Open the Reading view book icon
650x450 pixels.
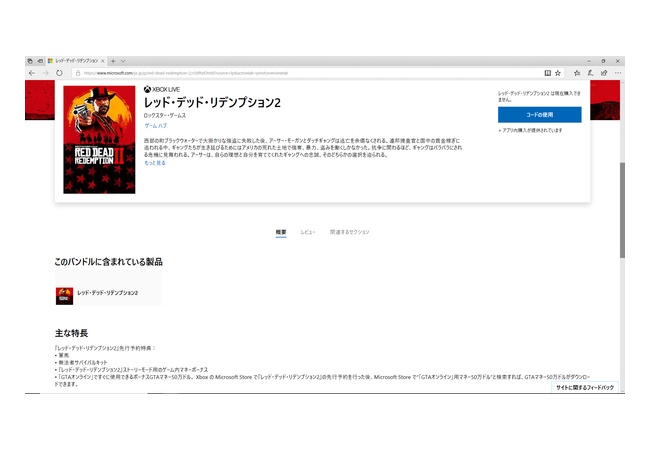pos(548,73)
